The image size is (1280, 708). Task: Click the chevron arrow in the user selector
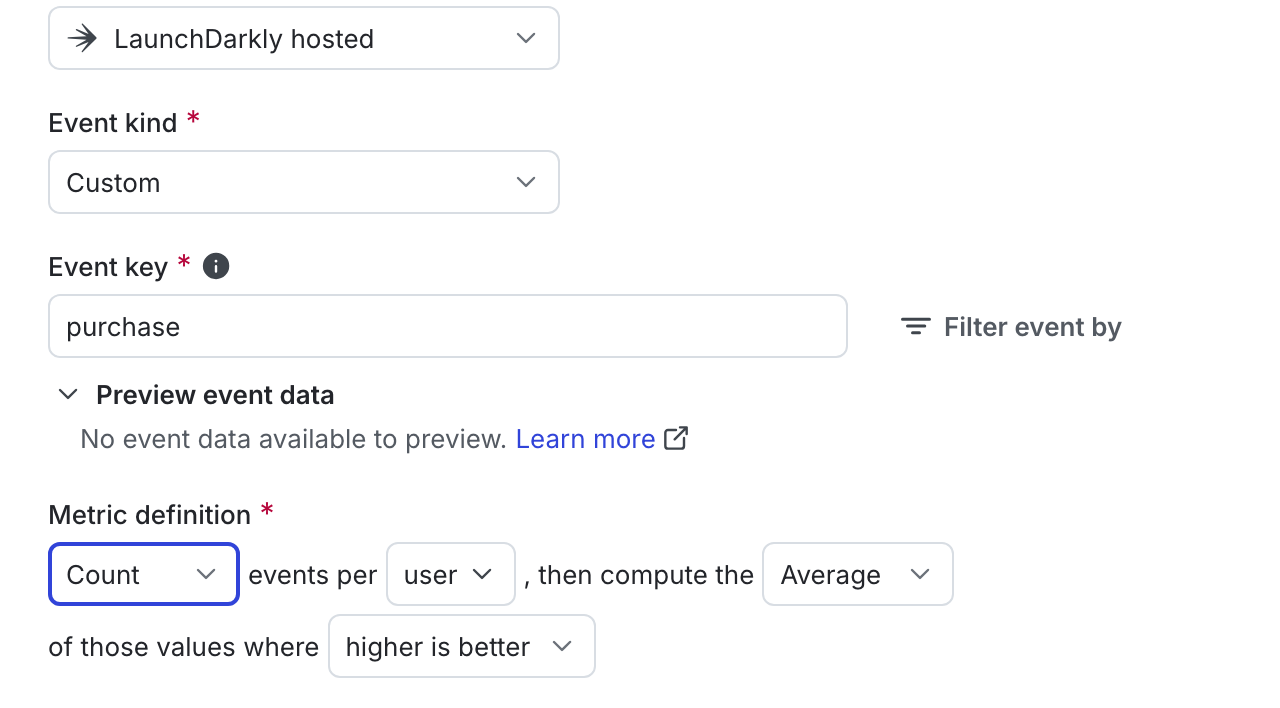tap(482, 574)
